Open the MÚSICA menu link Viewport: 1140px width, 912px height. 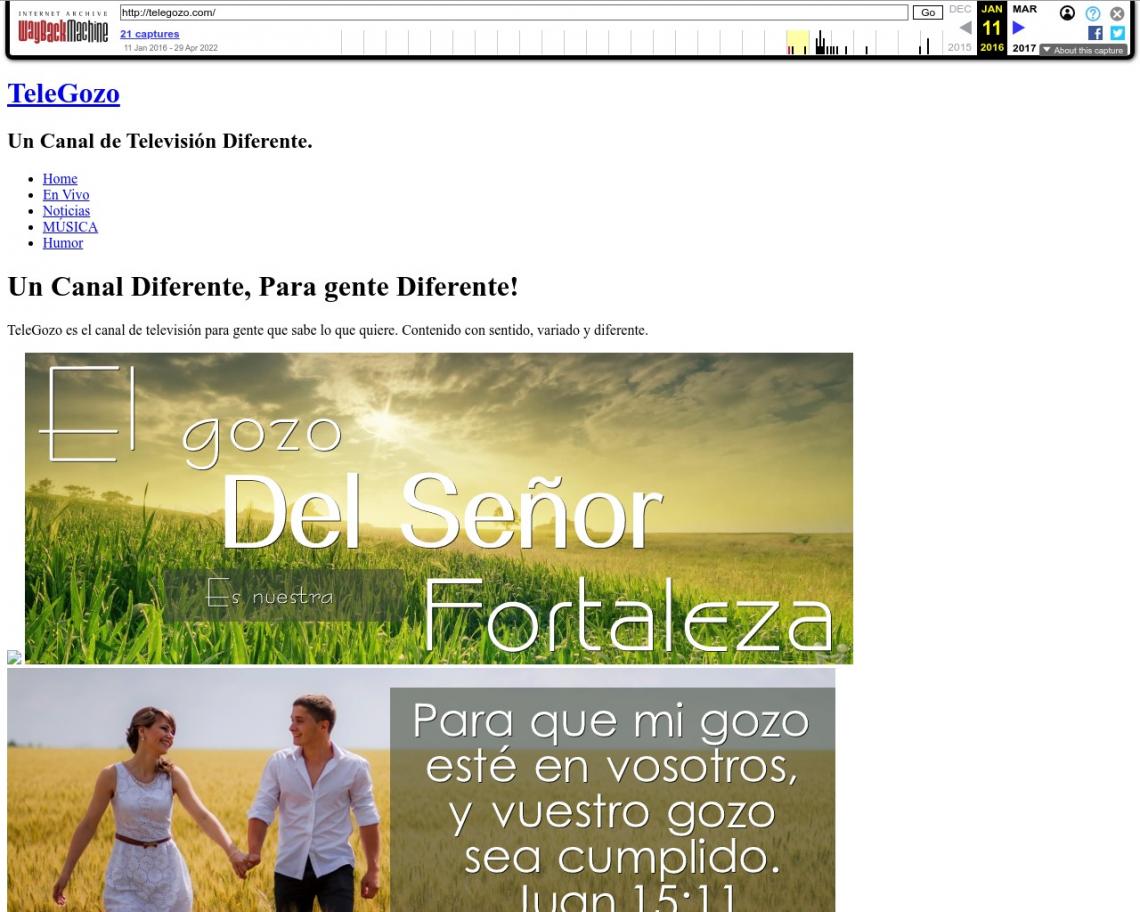coord(70,227)
